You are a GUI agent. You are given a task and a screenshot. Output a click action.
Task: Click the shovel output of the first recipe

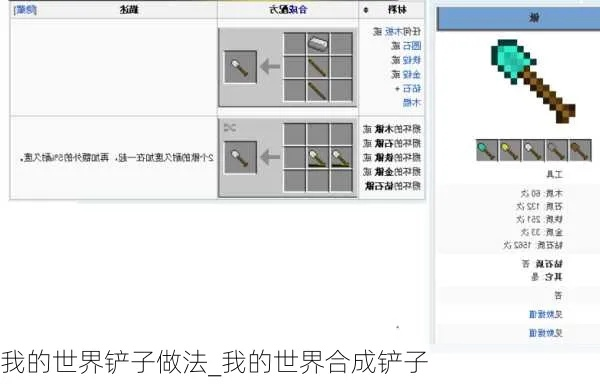coord(240,67)
